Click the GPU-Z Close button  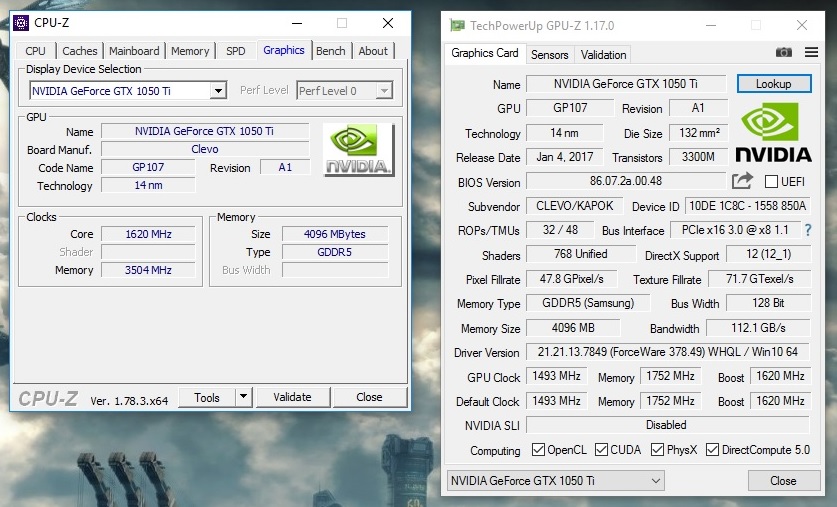pyautogui.click(x=783, y=480)
